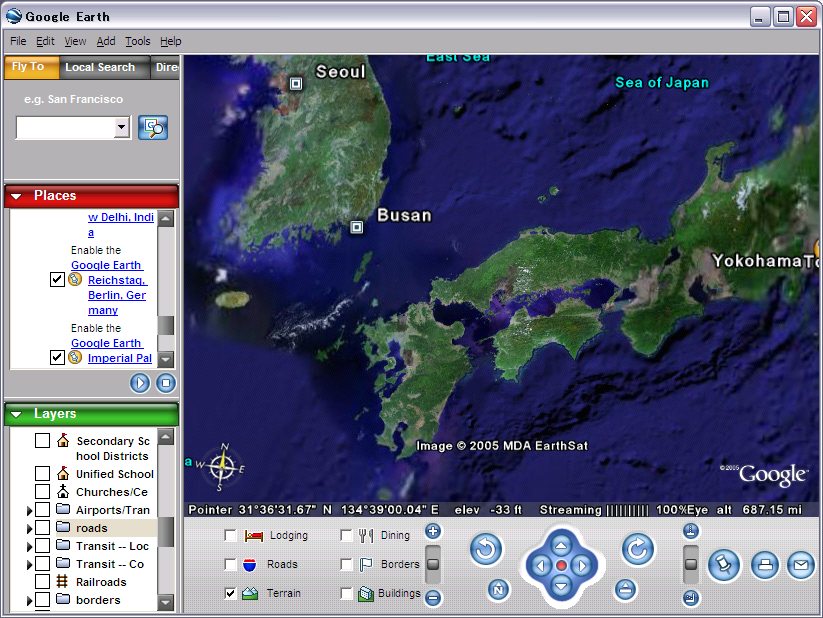Image resolution: width=823 pixels, height=618 pixels.
Task: Uncheck the Terrain checkbox
Action: (231, 593)
